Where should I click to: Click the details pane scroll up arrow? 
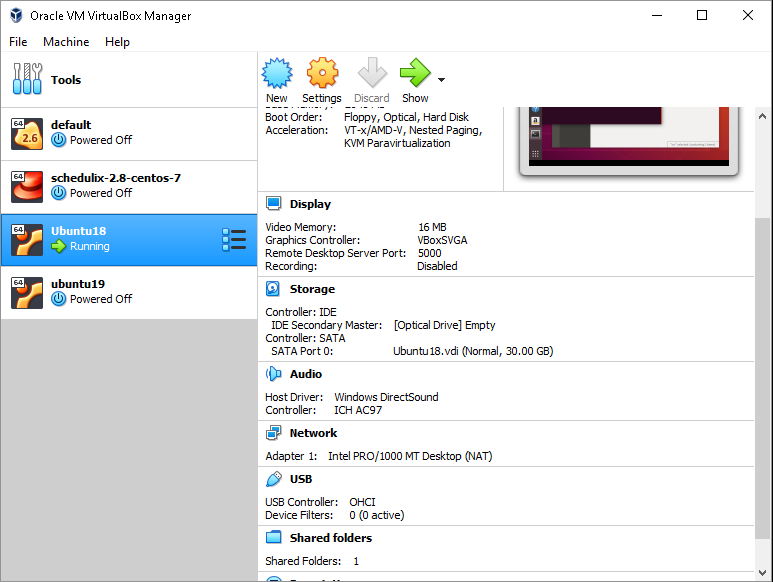(x=762, y=116)
